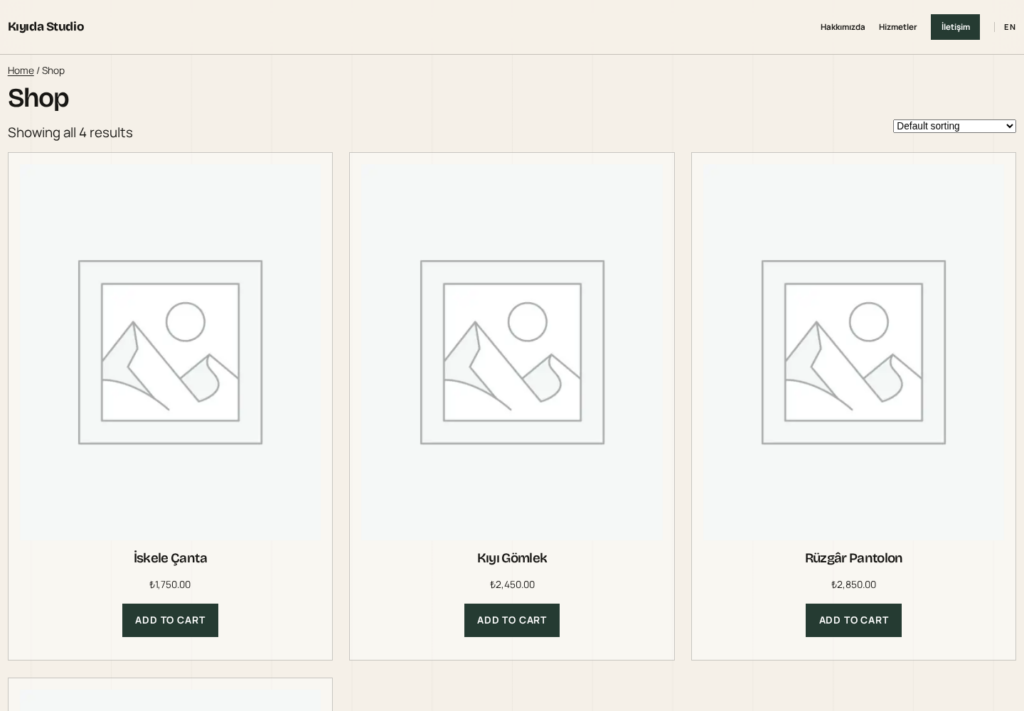1024x711 pixels.
Task: Add Rüzgâr Pantolon to cart
Action: tap(854, 620)
